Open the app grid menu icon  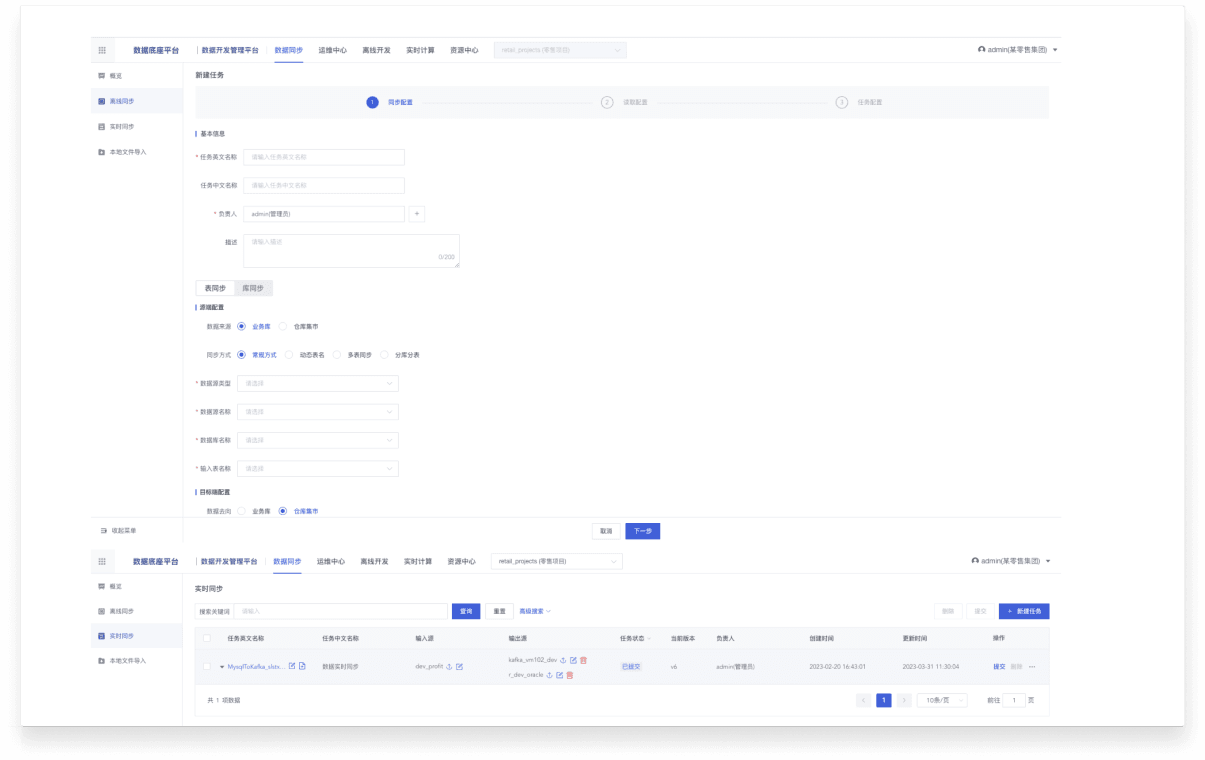pyautogui.click(x=102, y=50)
